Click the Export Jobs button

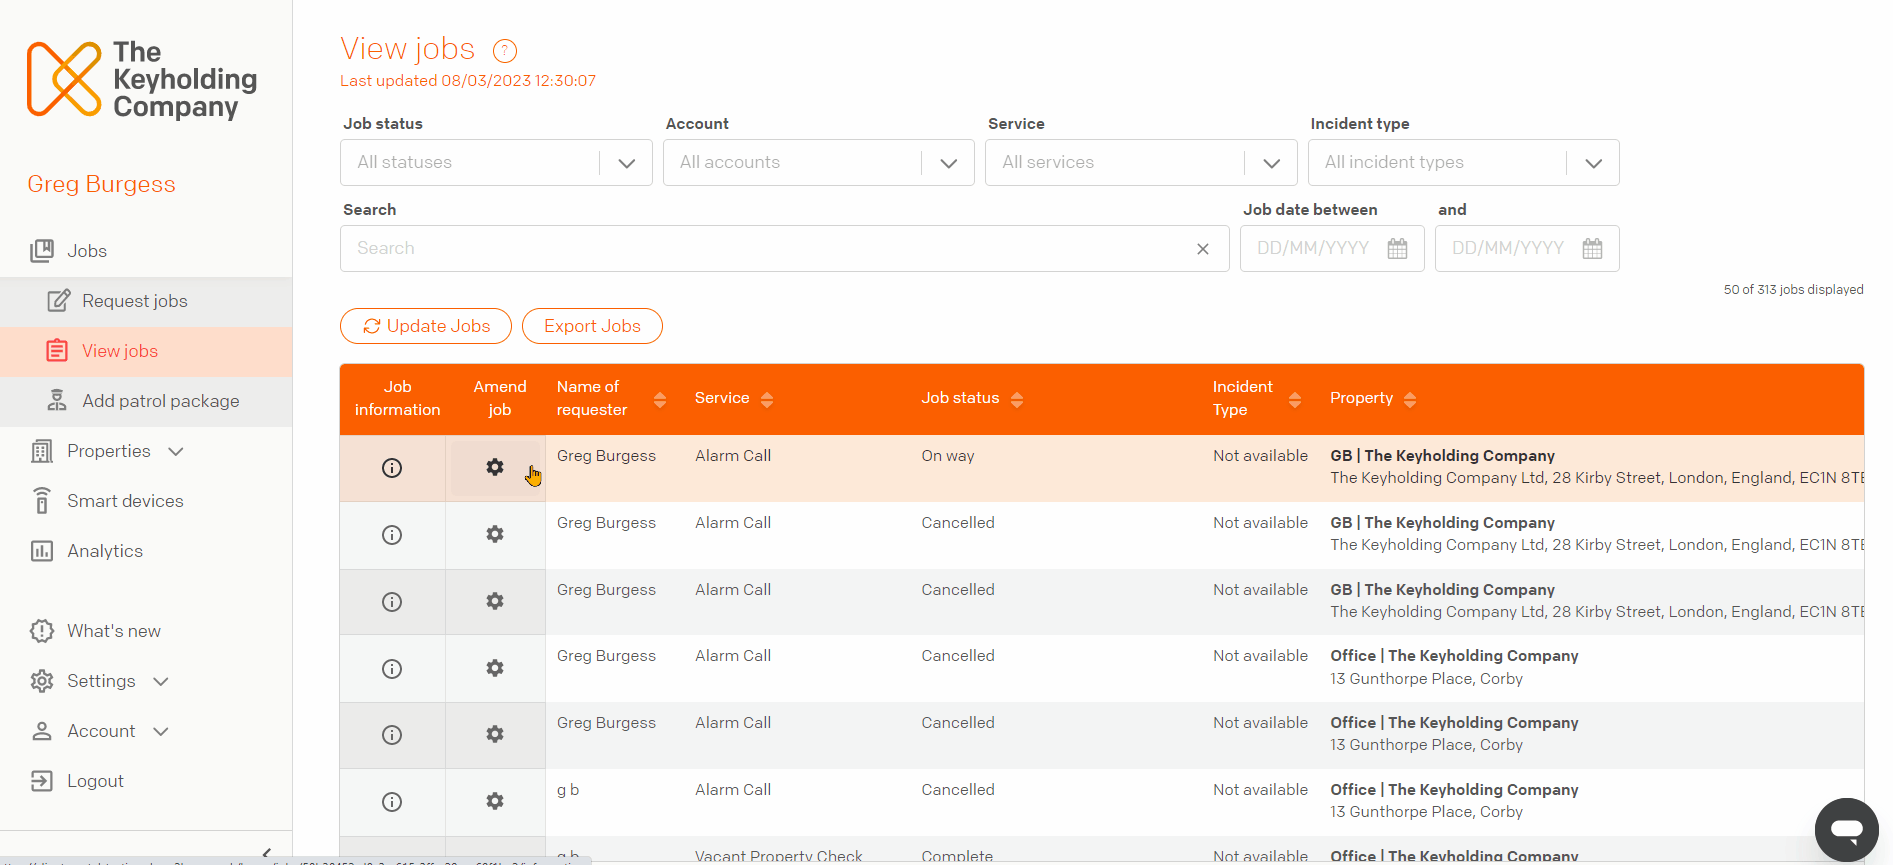(x=592, y=326)
